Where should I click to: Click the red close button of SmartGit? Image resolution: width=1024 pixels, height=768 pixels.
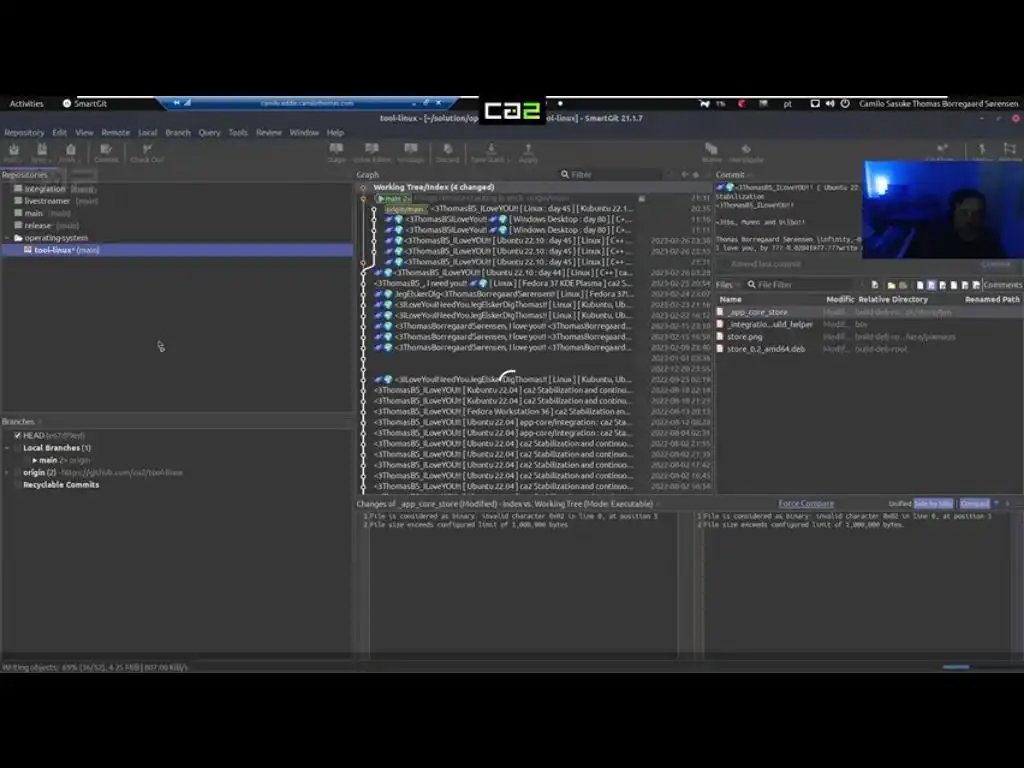click(x=1016, y=118)
